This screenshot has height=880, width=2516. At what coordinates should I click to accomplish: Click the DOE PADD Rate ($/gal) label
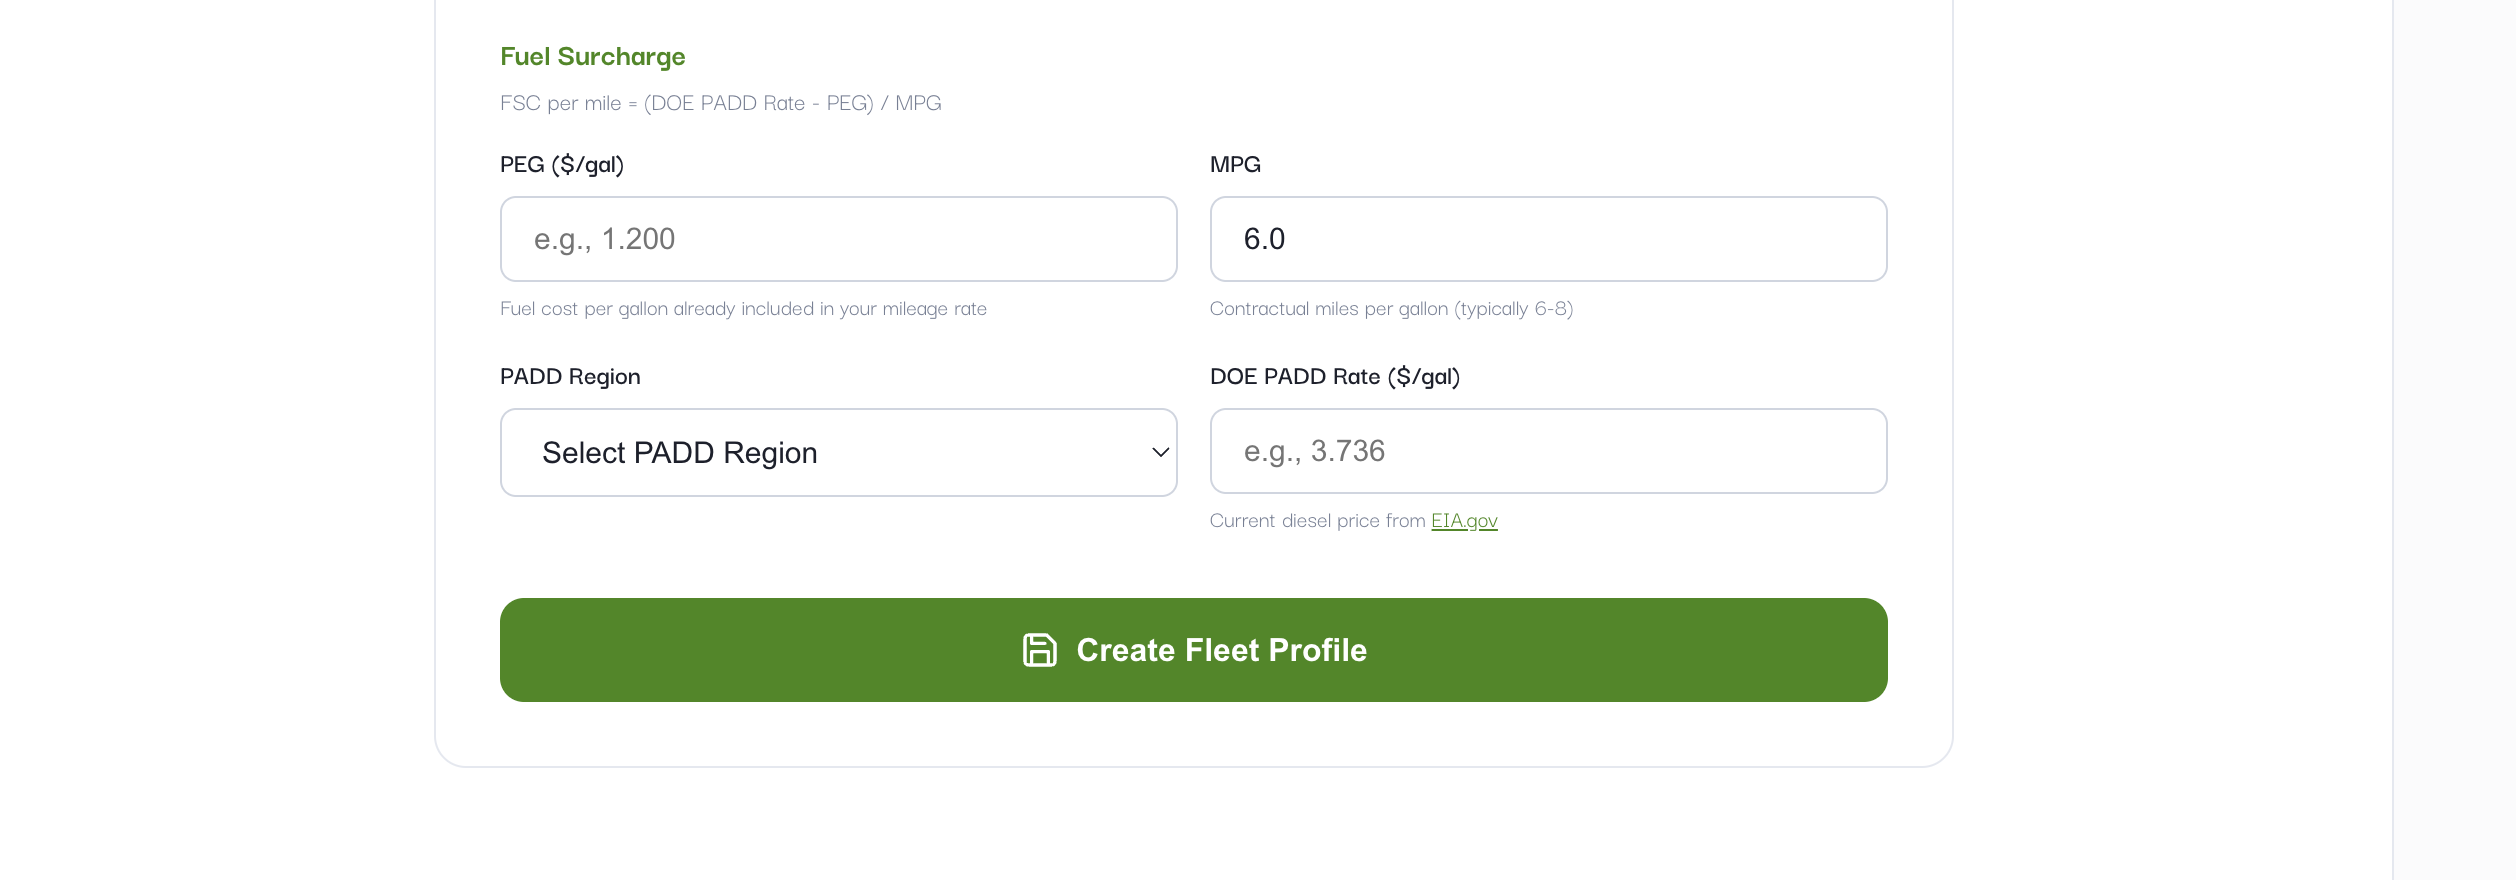point(1335,377)
